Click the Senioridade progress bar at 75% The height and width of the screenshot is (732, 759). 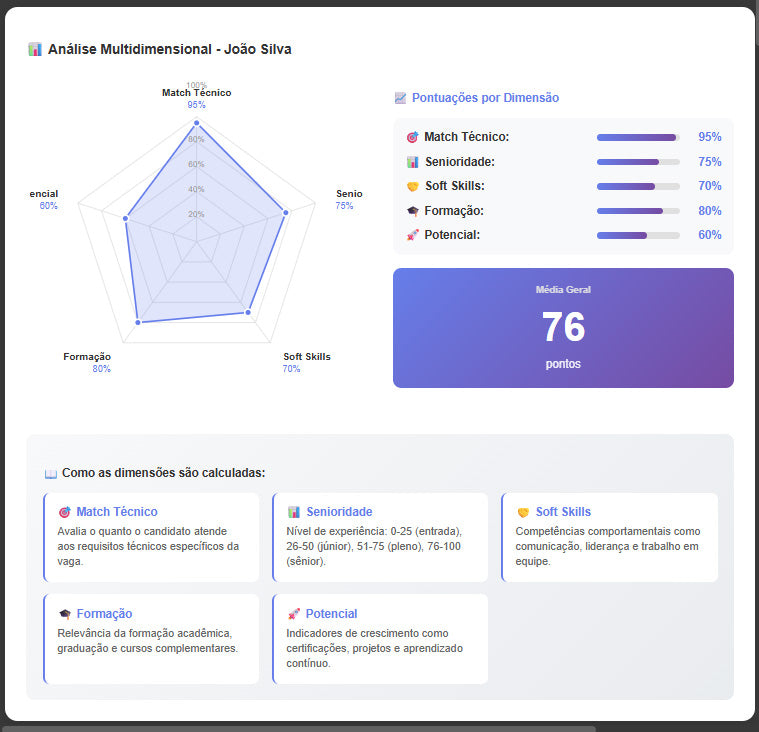(x=638, y=162)
